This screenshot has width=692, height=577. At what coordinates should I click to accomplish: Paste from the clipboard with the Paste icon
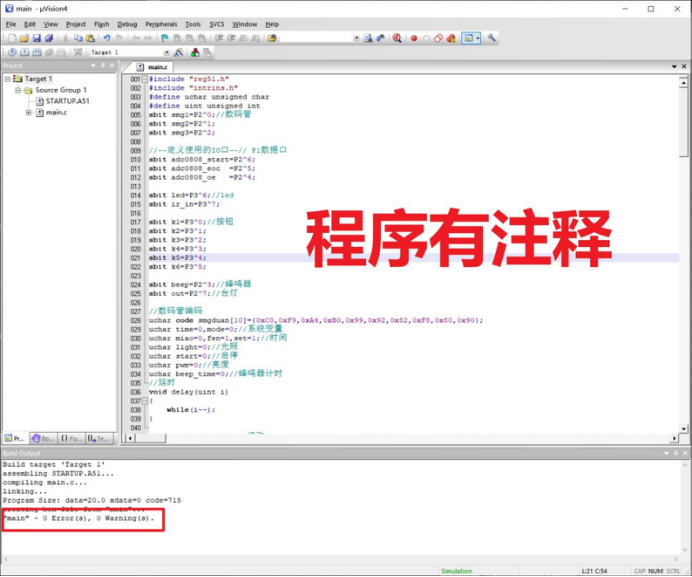click(90, 38)
